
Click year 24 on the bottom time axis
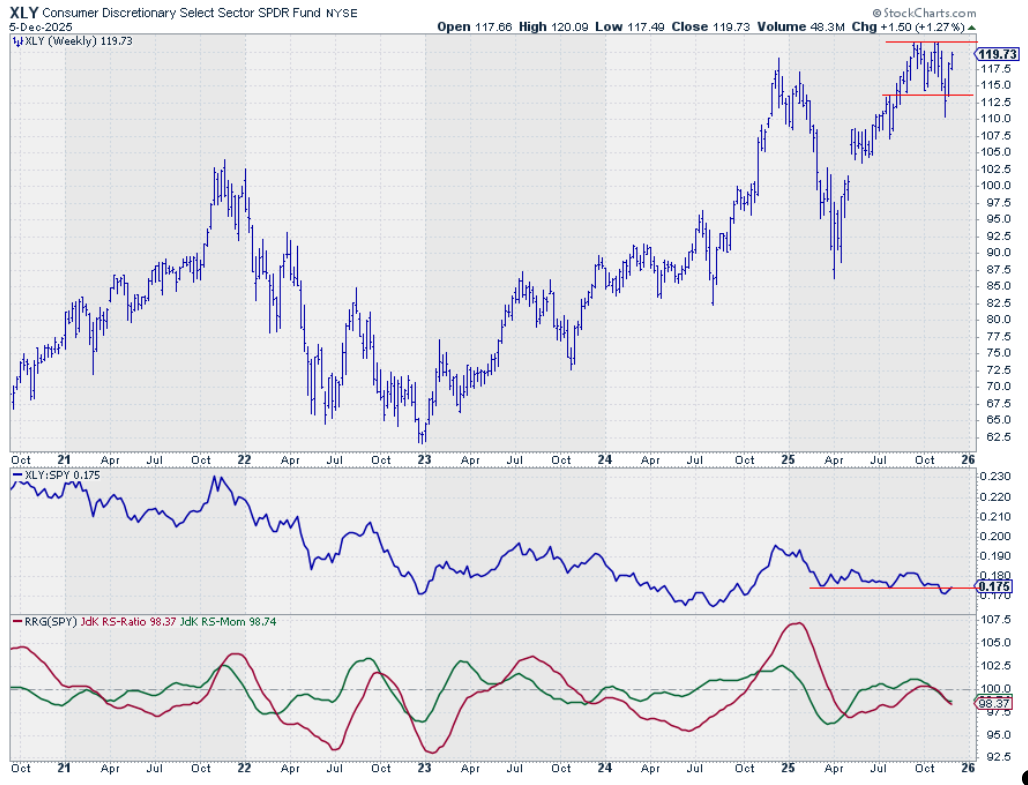pyautogui.click(x=604, y=768)
